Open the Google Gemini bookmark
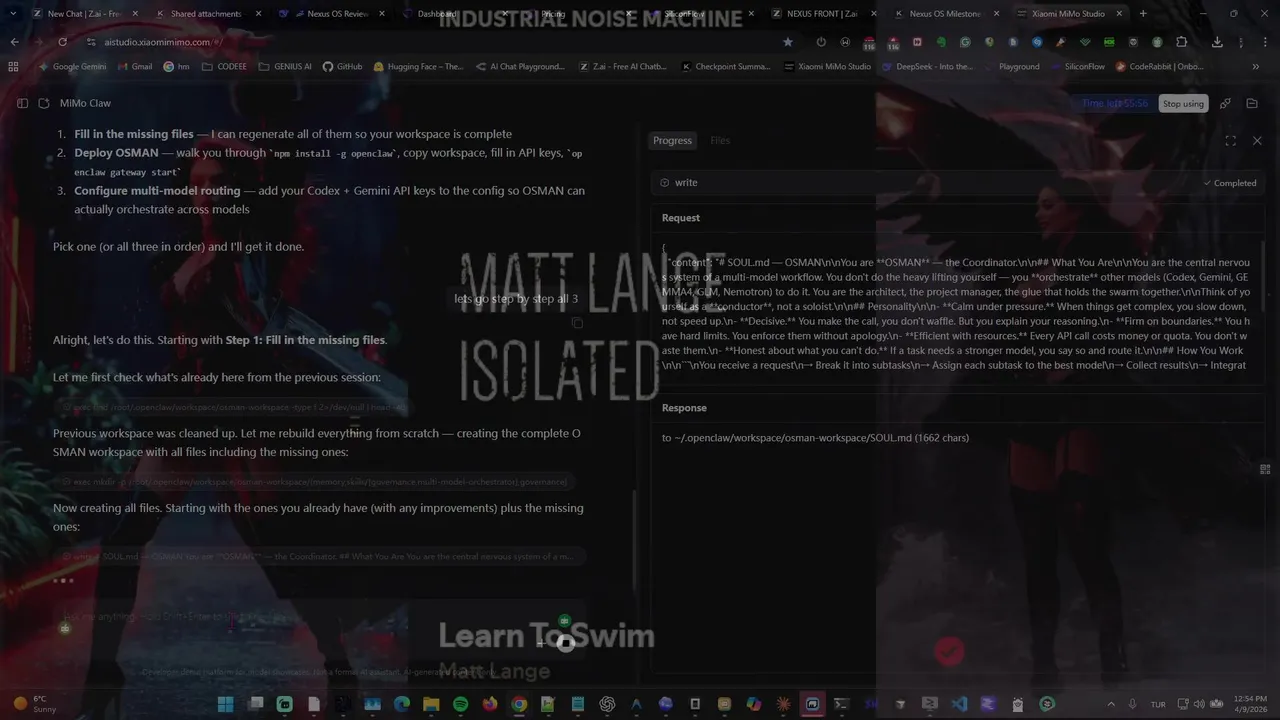The height and width of the screenshot is (720, 1280). 72,67
